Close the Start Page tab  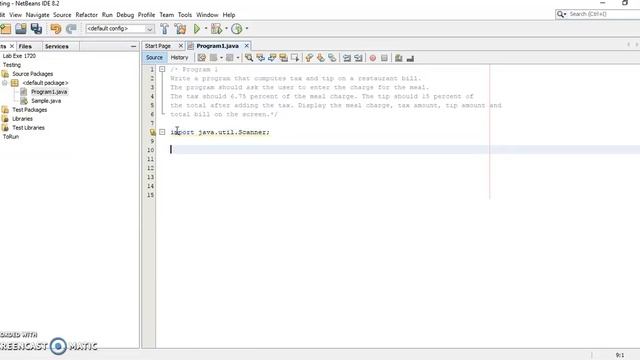(181, 46)
